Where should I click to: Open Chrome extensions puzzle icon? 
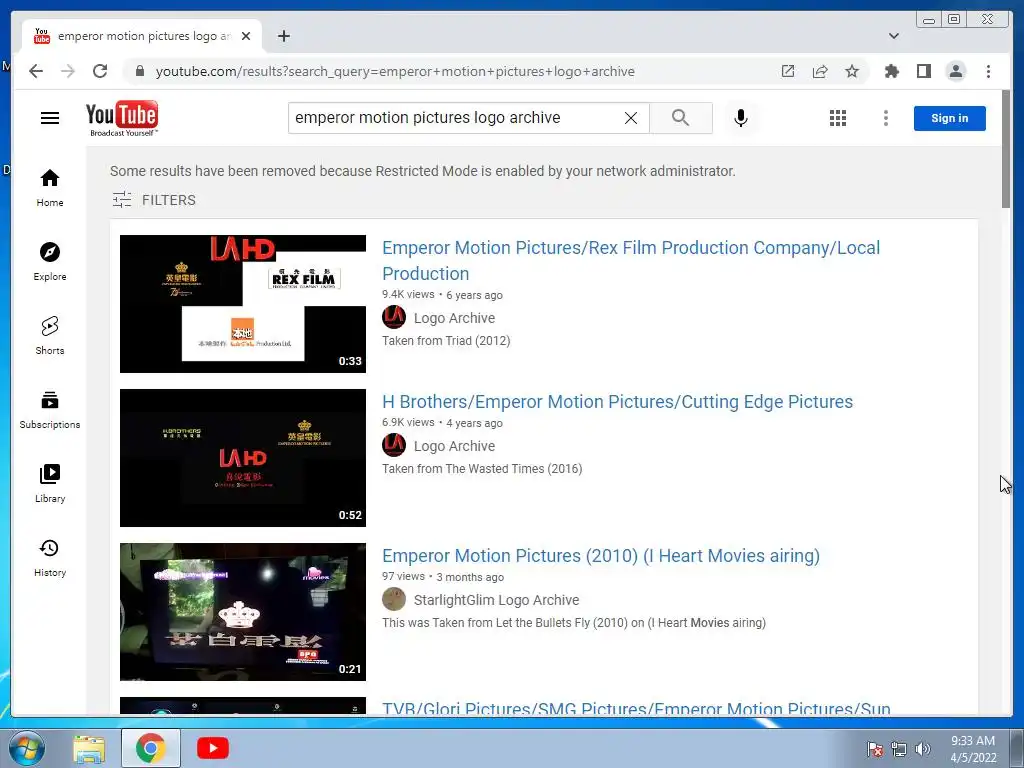pos(891,71)
